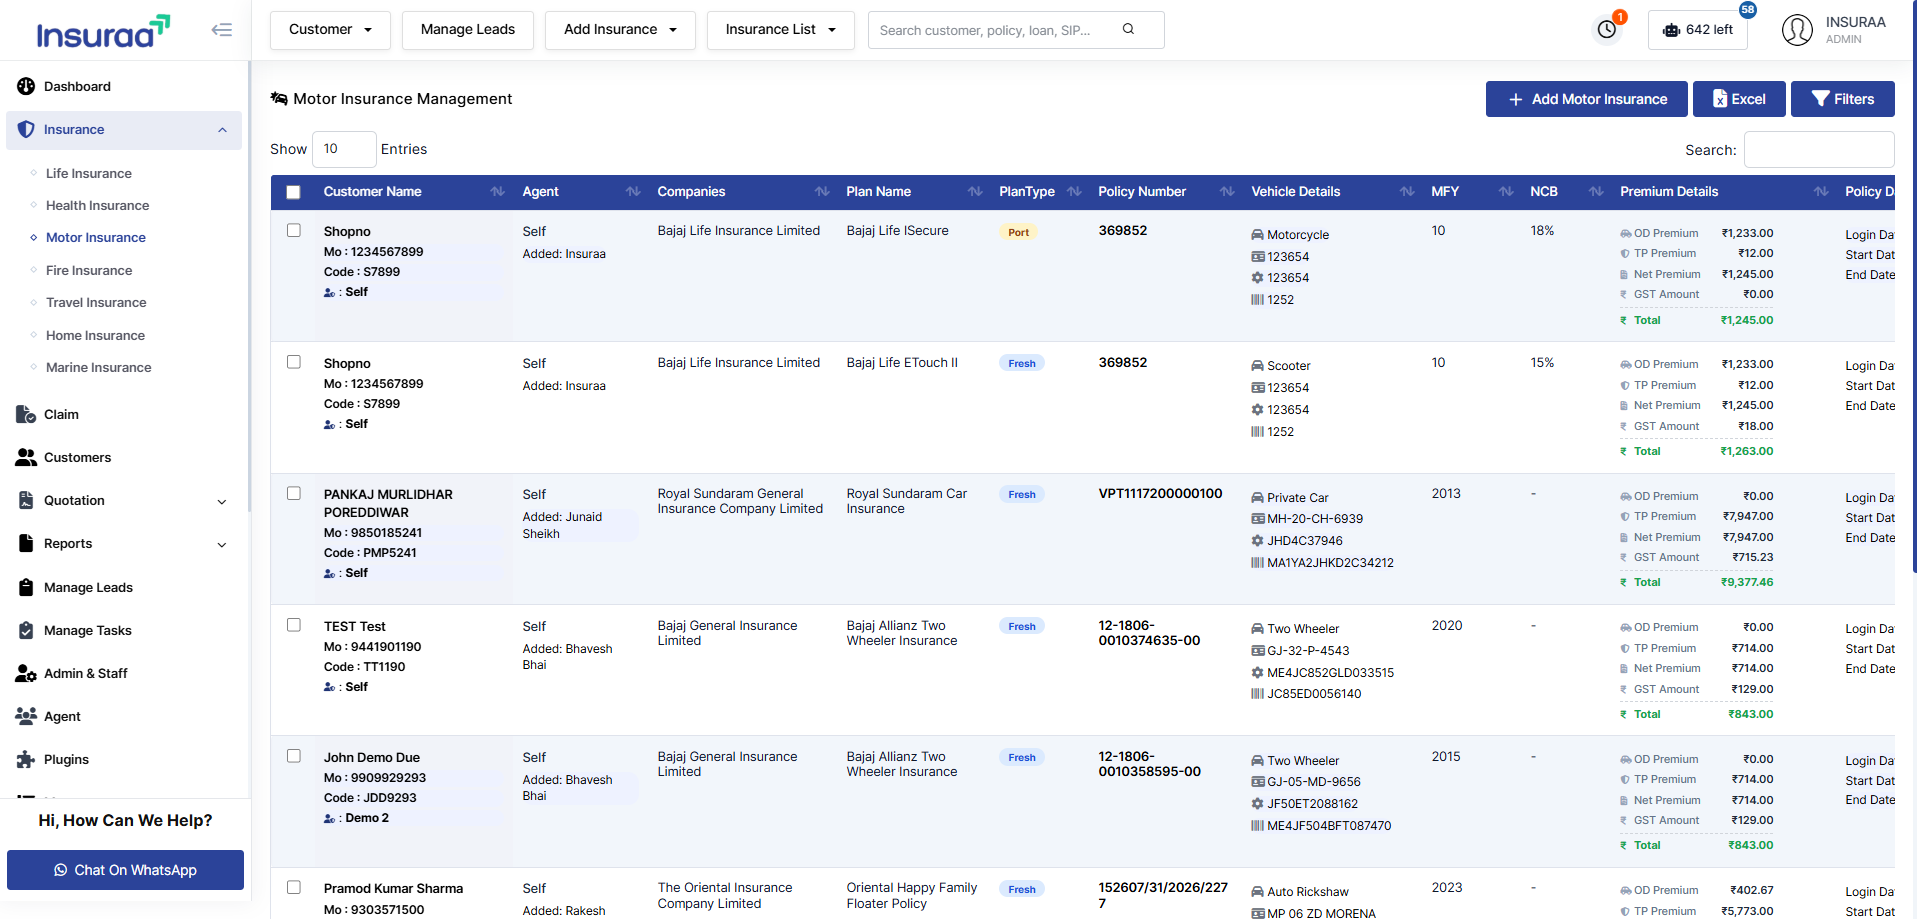Sort by Policy Number column arrows
This screenshot has height=919, width=1917.
click(1227, 191)
